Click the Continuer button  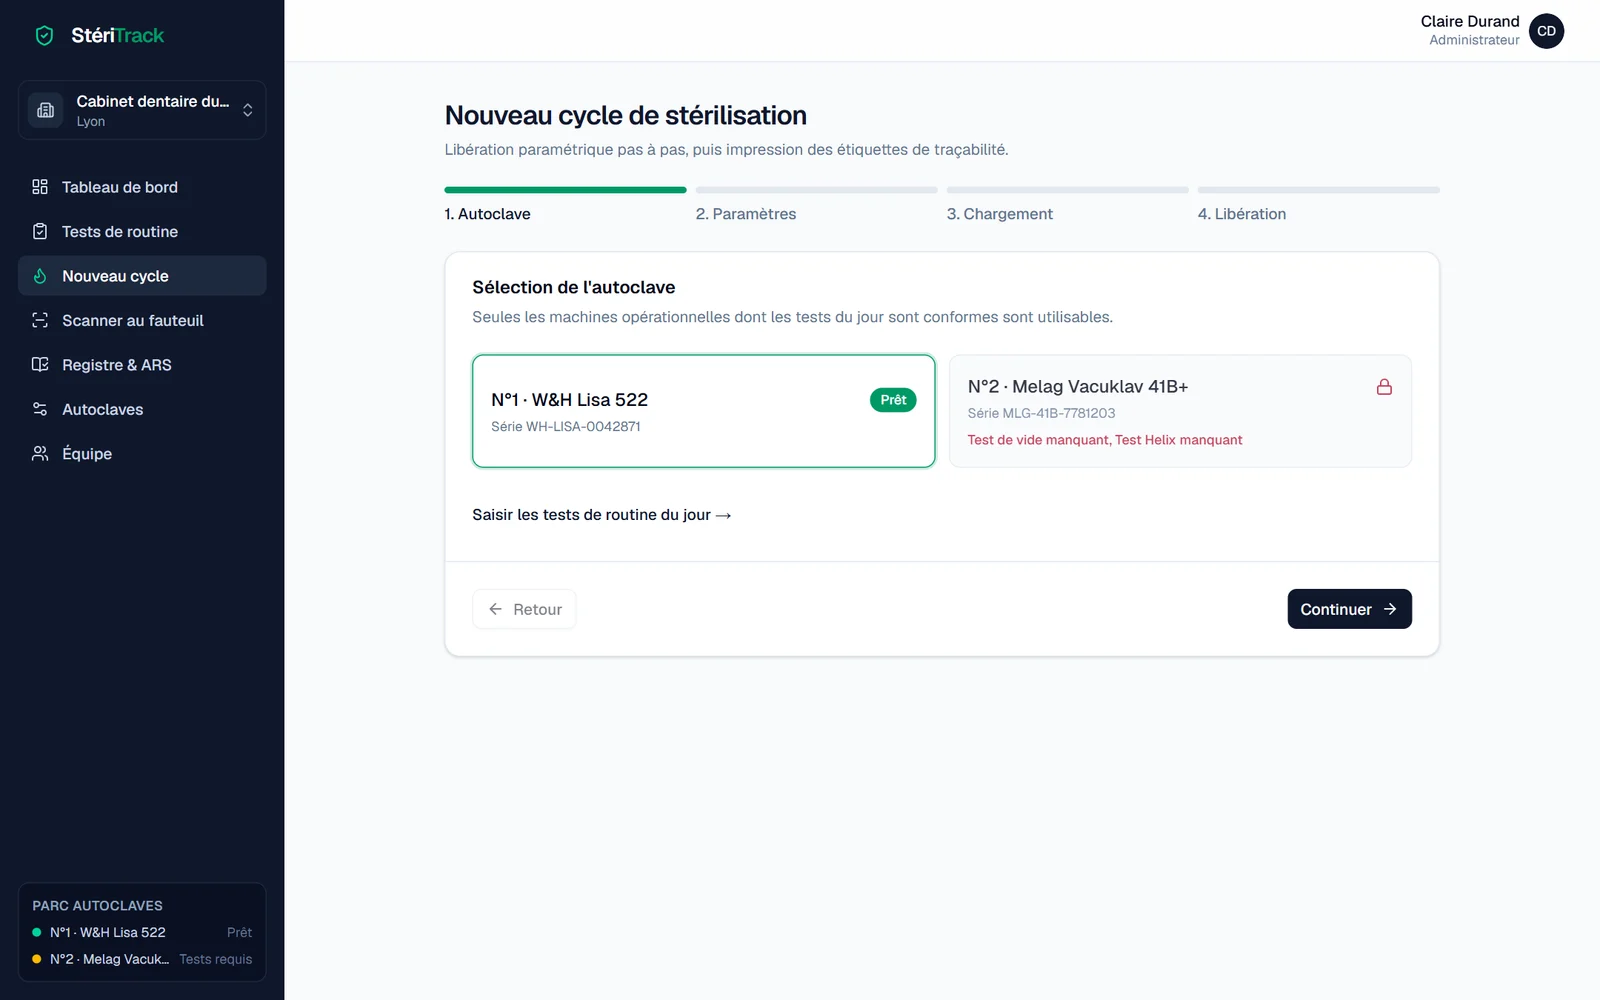click(1349, 609)
